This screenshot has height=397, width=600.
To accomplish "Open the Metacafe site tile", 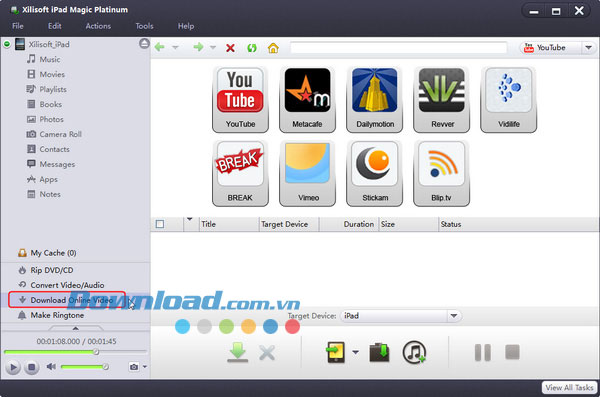I will click(307, 100).
